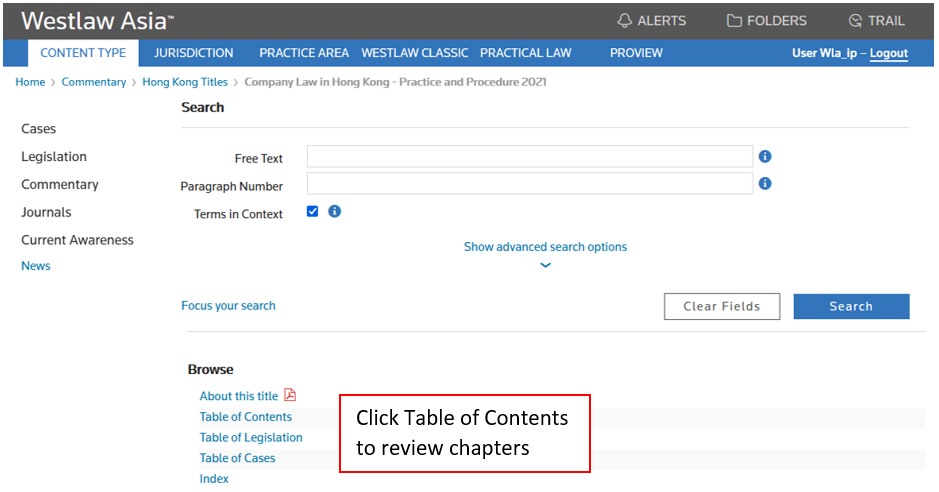Click in Free Text field

(x=529, y=156)
